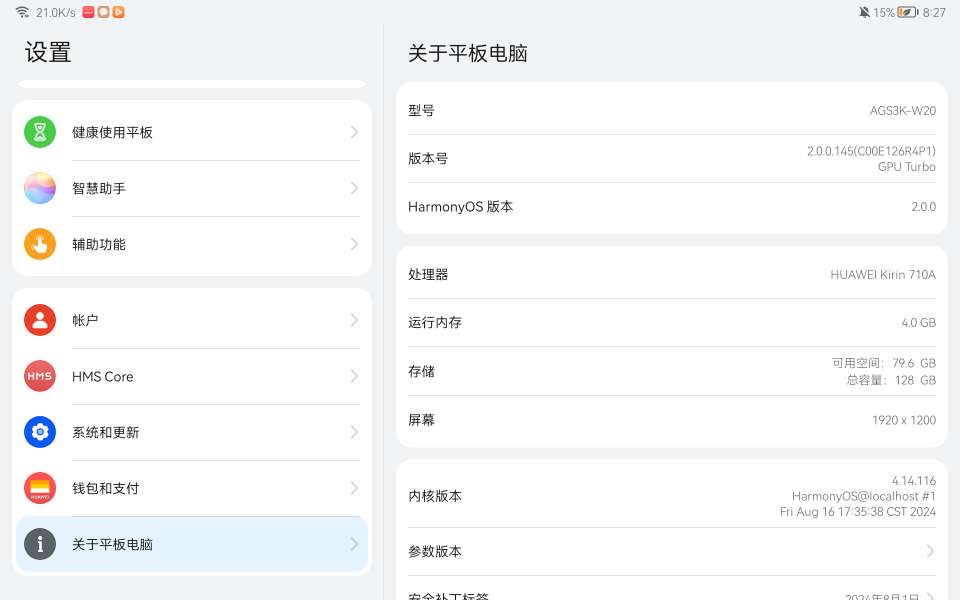Tap the 关于平板电脑 info icon
Image resolution: width=960 pixels, height=600 pixels.
pos(40,544)
